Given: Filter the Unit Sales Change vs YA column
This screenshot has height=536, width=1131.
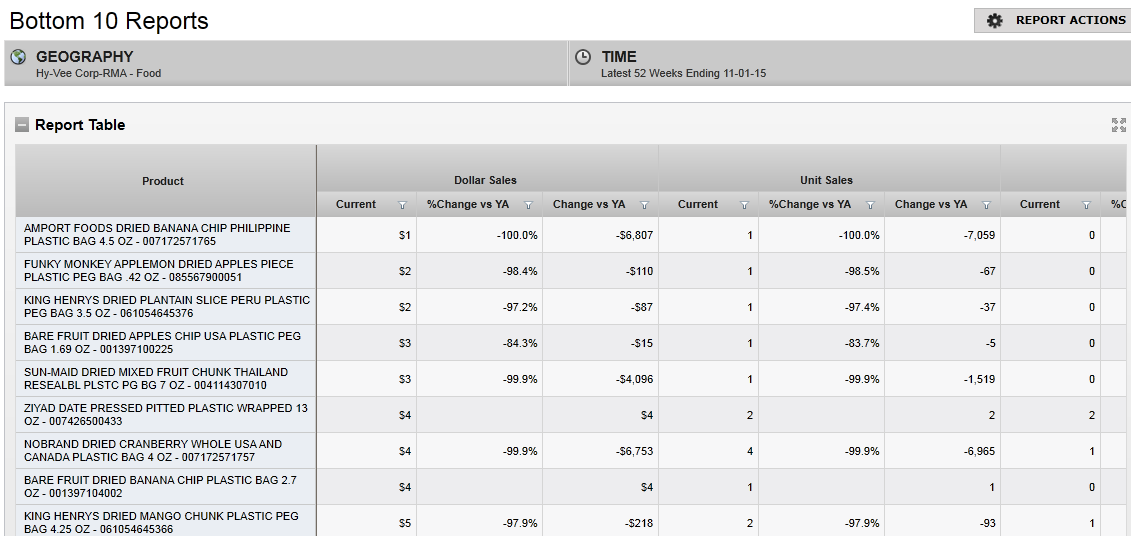Looking at the screenshot, I should click(986, 205).
